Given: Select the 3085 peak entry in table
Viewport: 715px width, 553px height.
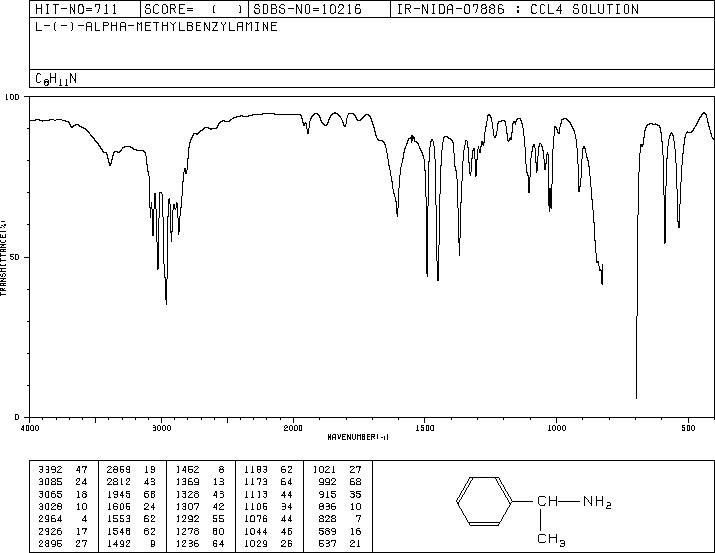Looking at the screenshot, I should coord(63,482).
